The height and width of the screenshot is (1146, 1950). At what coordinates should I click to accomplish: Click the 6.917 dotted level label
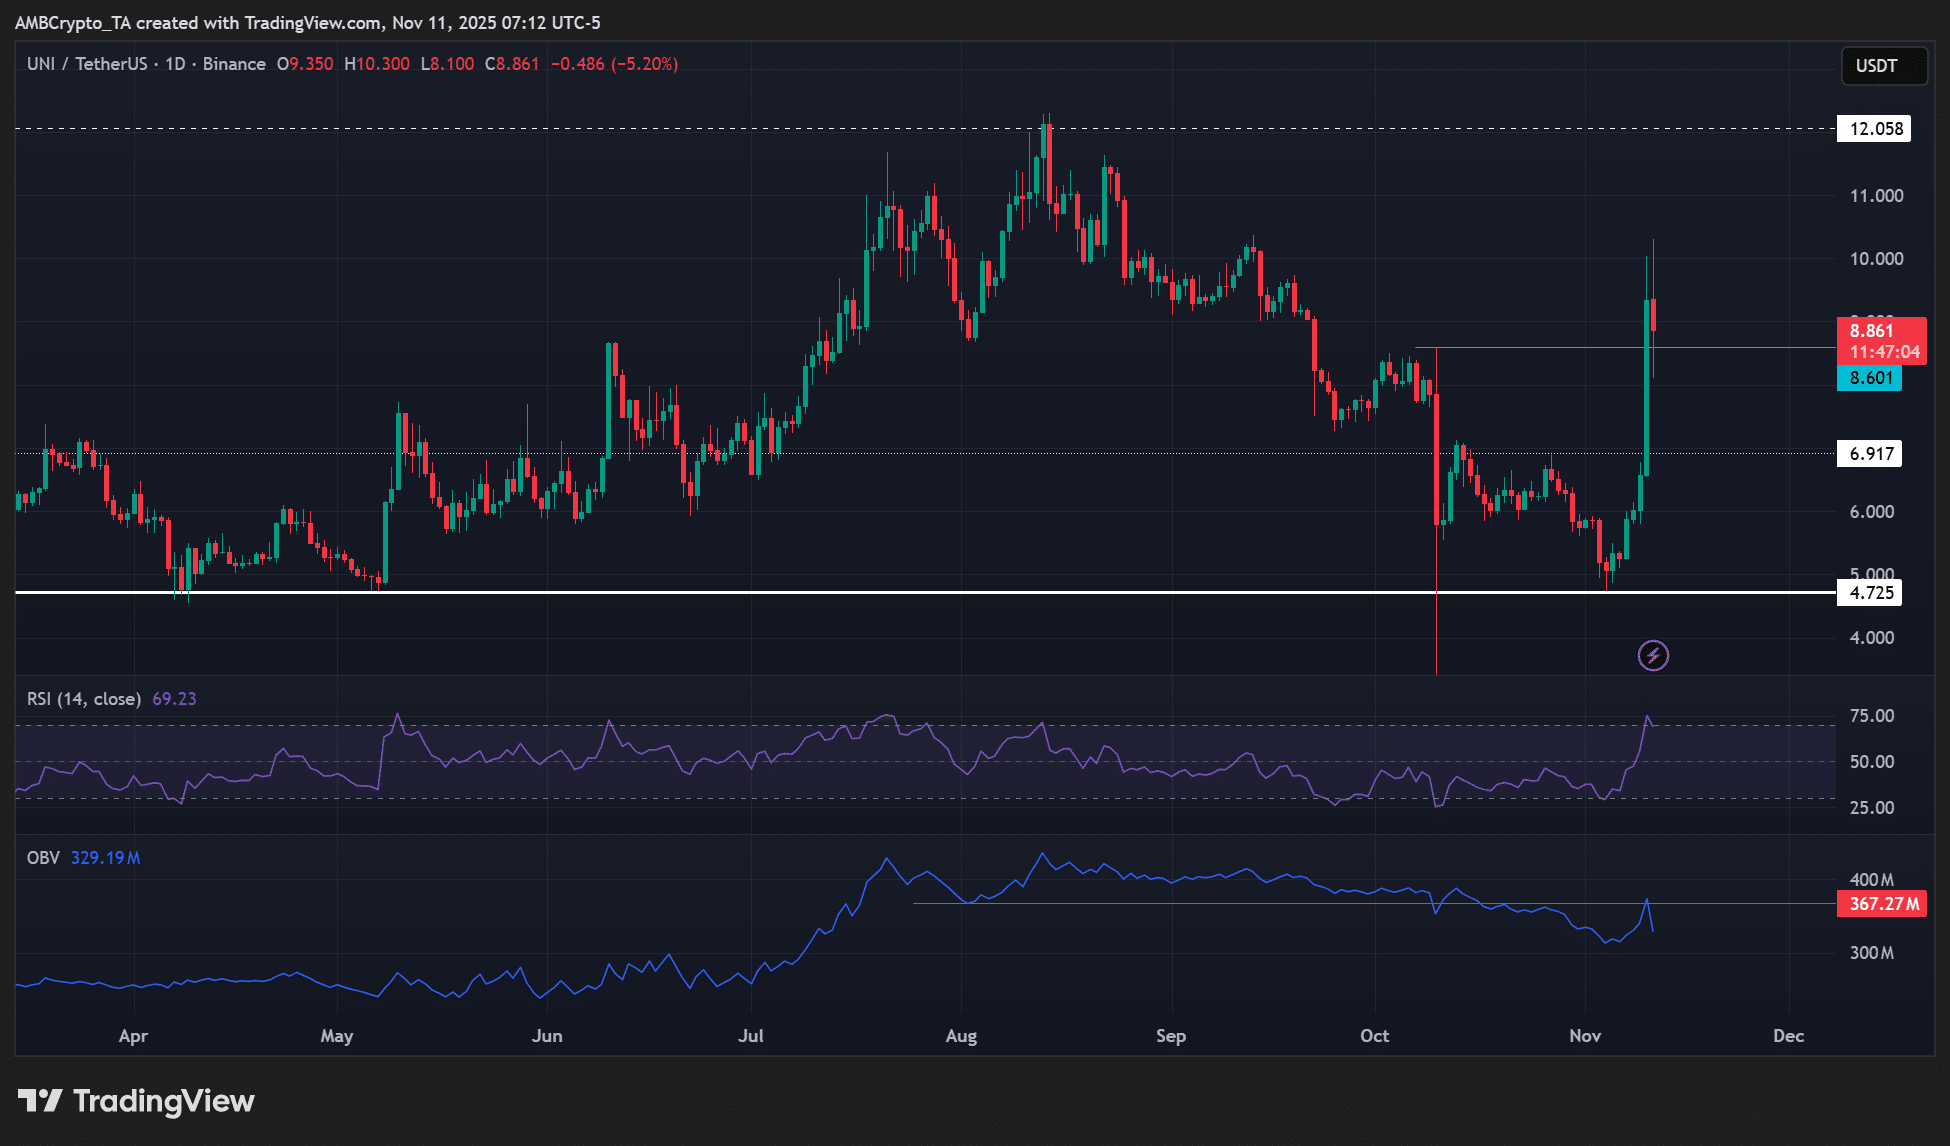(1870, 454)
